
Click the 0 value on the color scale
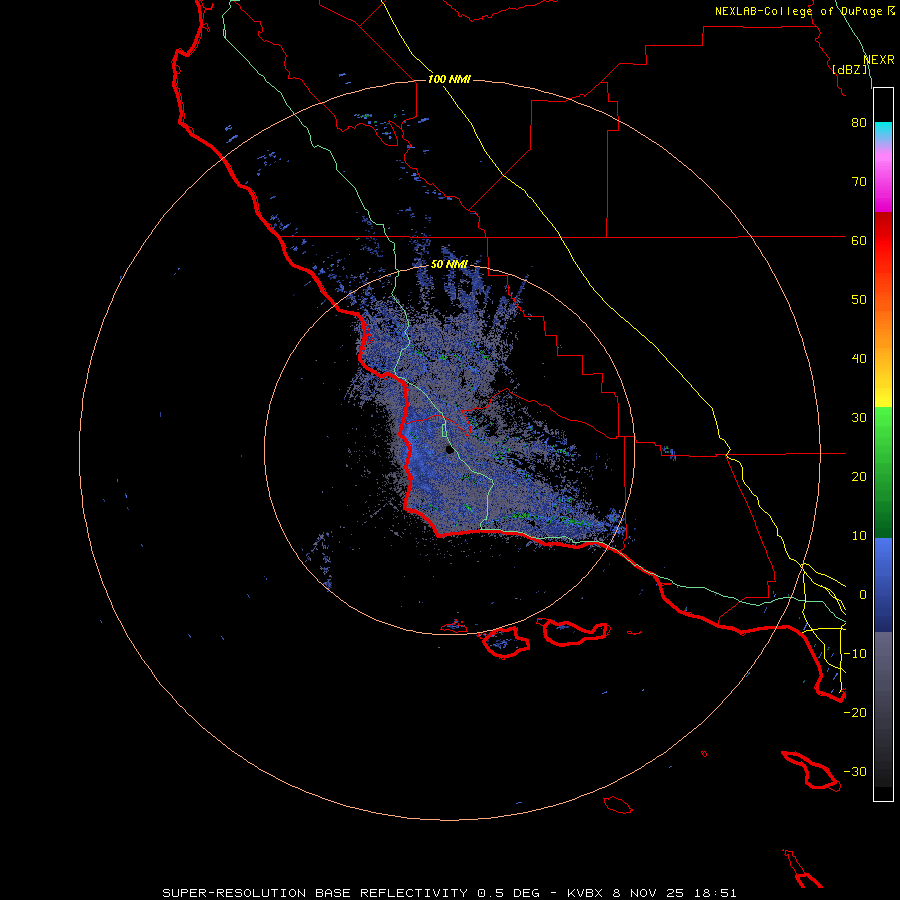click(863, 595)
